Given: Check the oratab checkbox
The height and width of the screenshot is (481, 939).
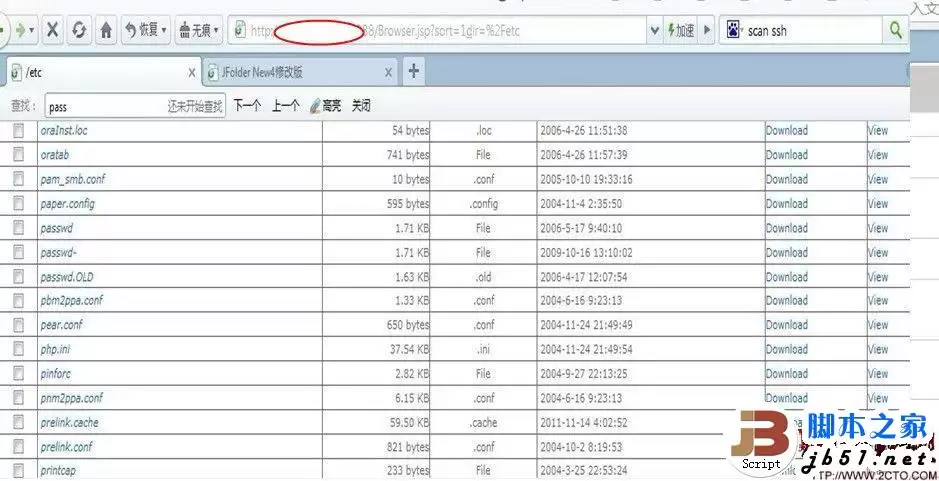Looking at the screenshot, I should (18, 155).
